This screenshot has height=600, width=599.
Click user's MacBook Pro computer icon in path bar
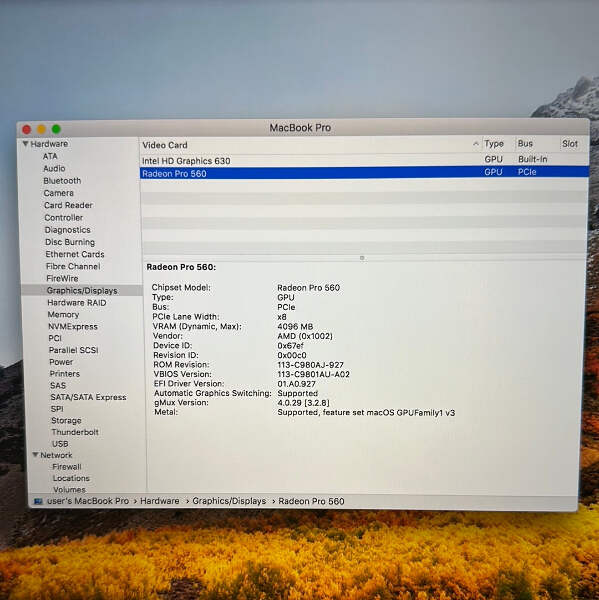pyautogui.click(x=38, y=501)
